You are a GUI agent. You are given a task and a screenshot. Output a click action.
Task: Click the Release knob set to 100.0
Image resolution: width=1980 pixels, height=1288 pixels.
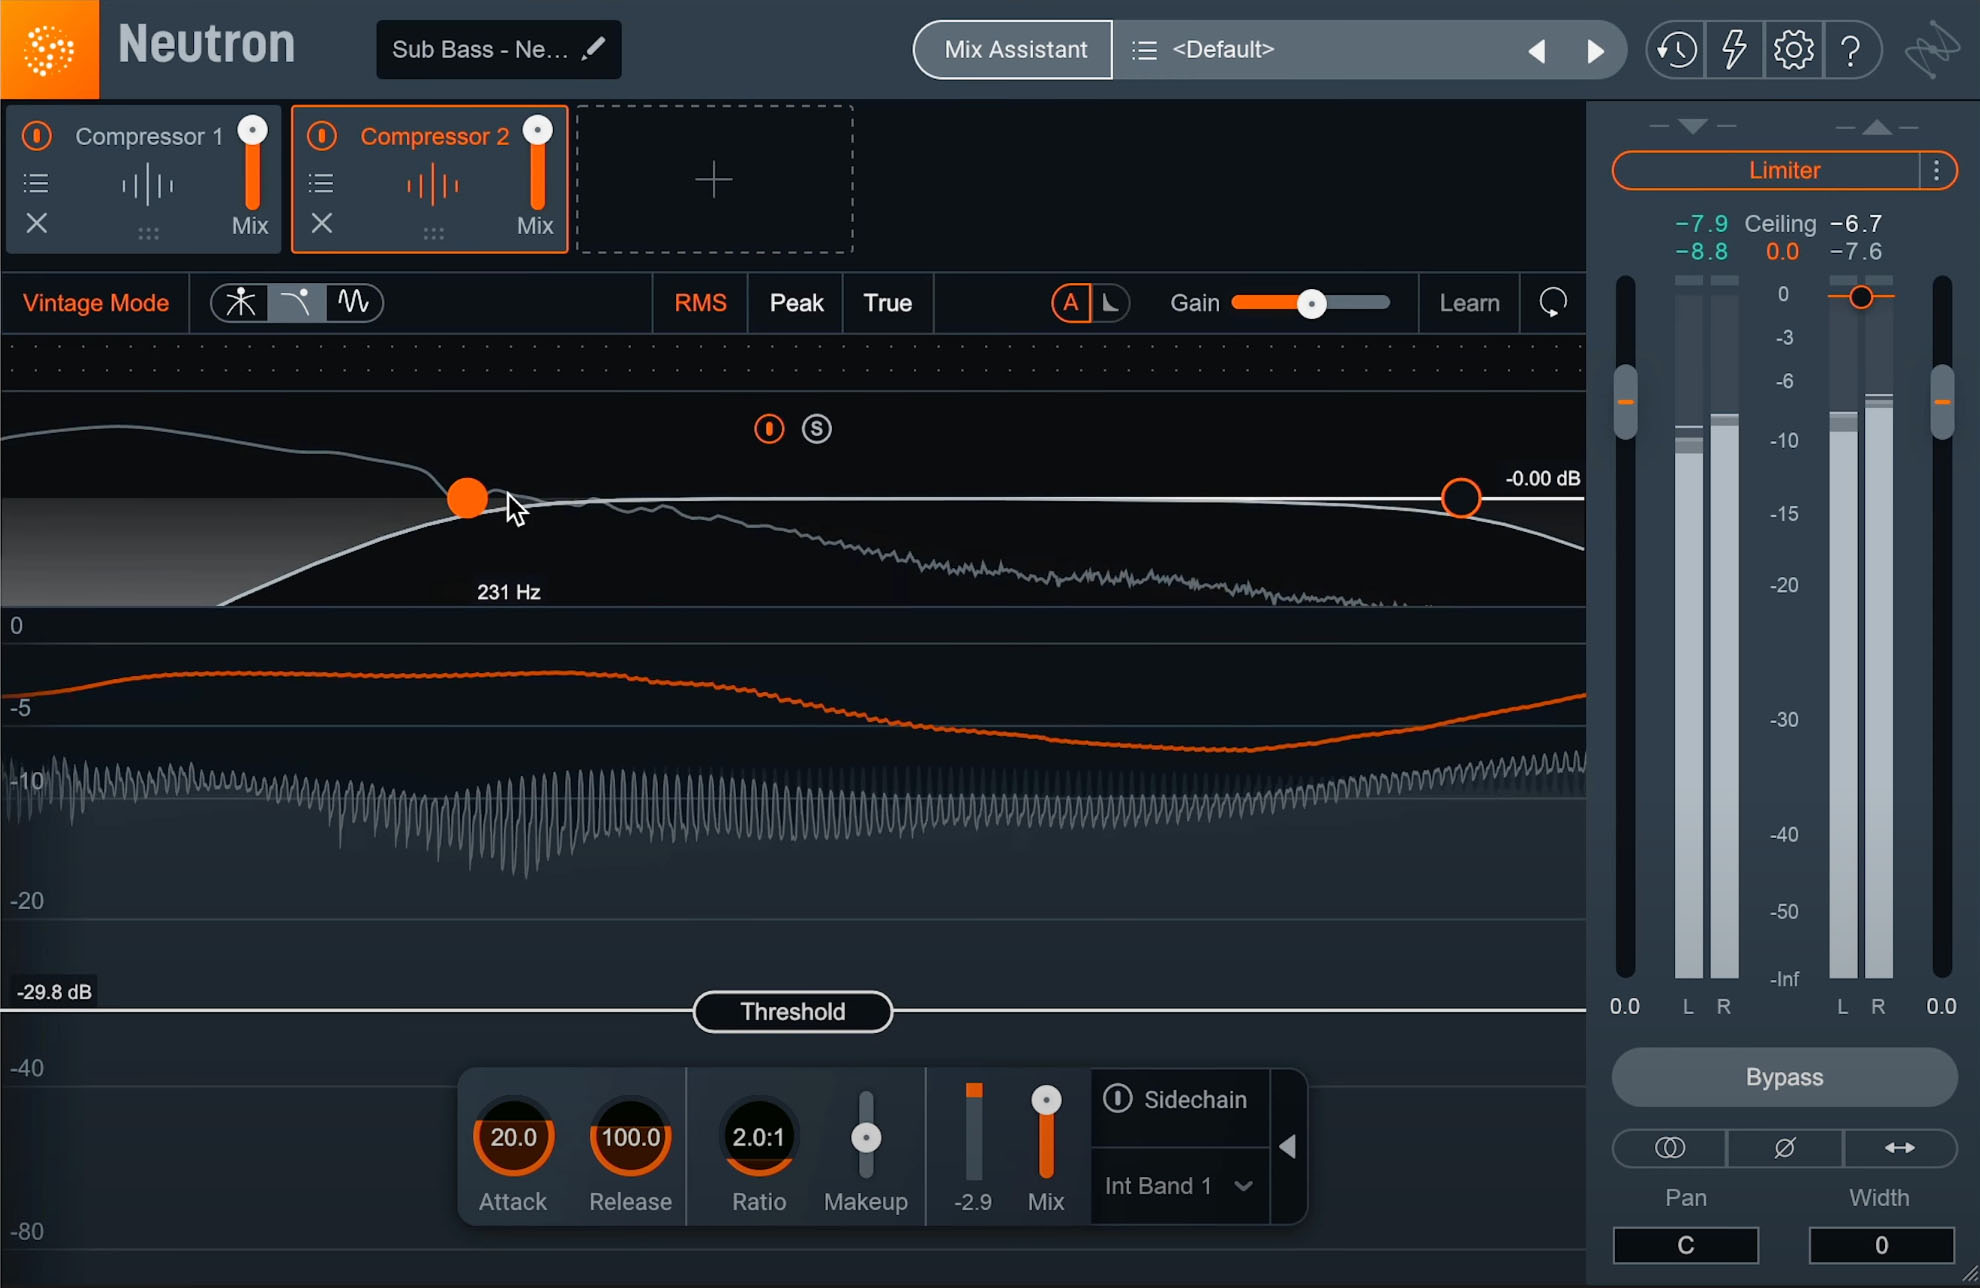[x=630, y=1137]
